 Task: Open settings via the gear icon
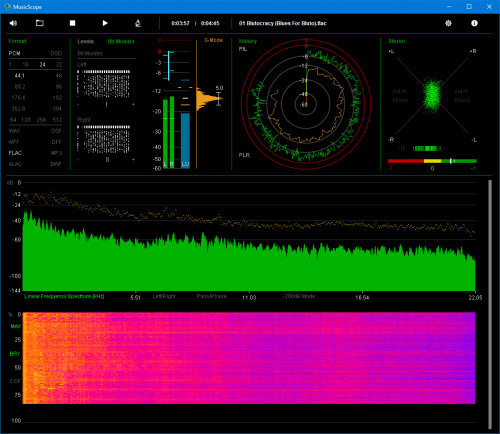coord(448,23)
